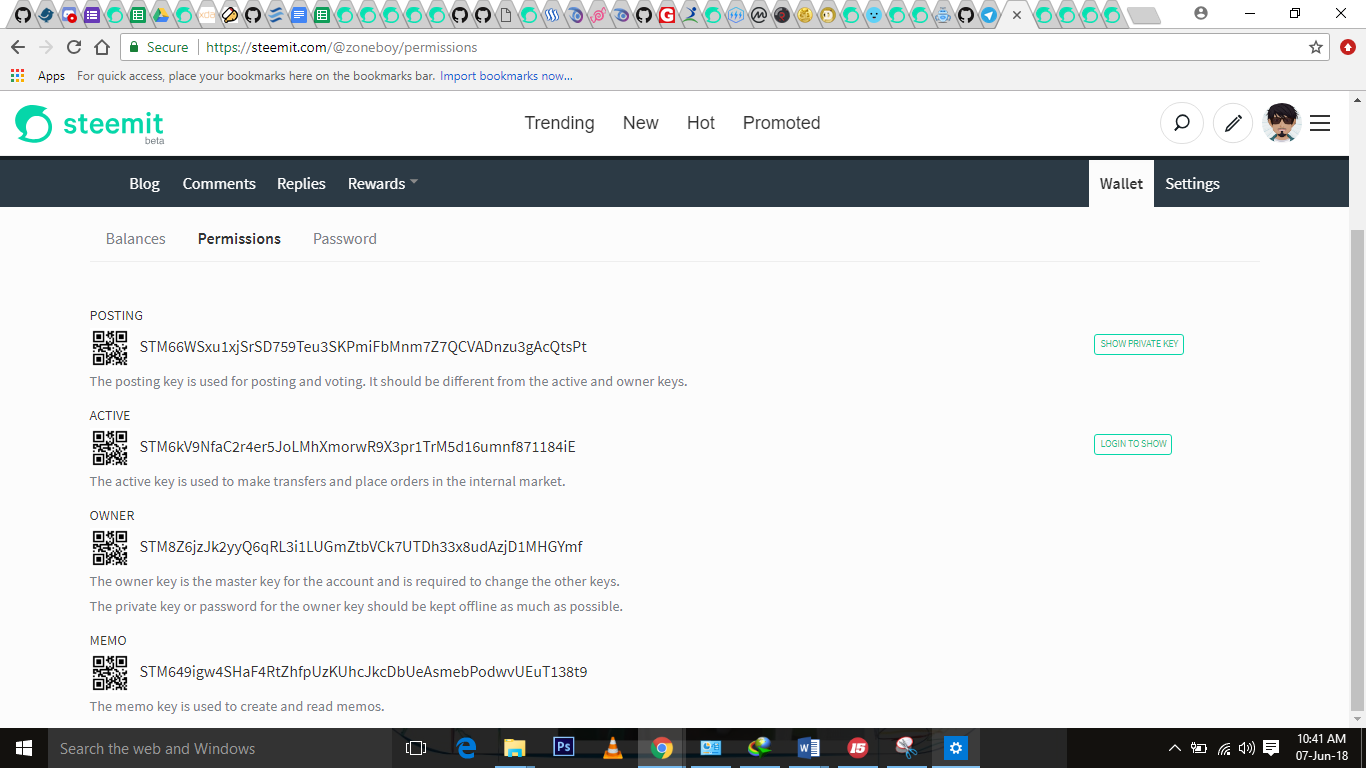Click the OWNER key QR code
This screenshot has width=1366, height=768.
[110, 548]
